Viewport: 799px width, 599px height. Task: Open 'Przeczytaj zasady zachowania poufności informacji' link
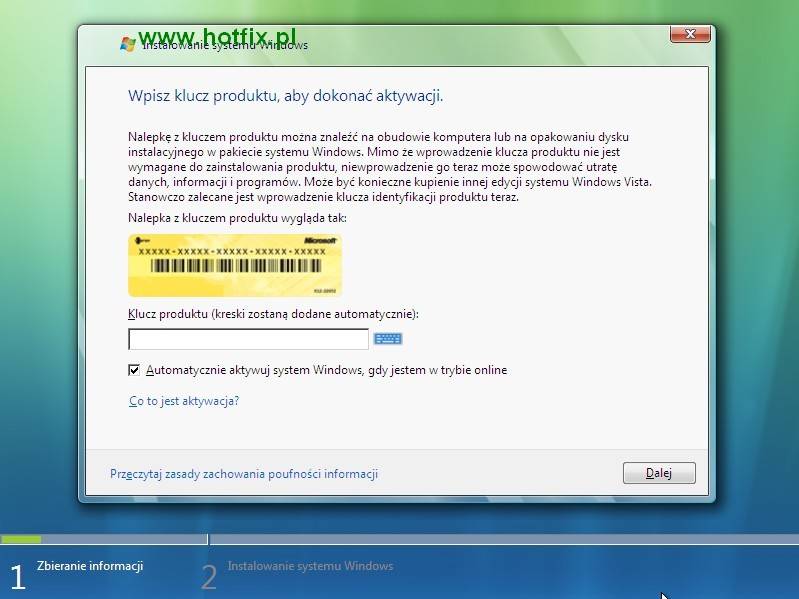click(244, 474)
